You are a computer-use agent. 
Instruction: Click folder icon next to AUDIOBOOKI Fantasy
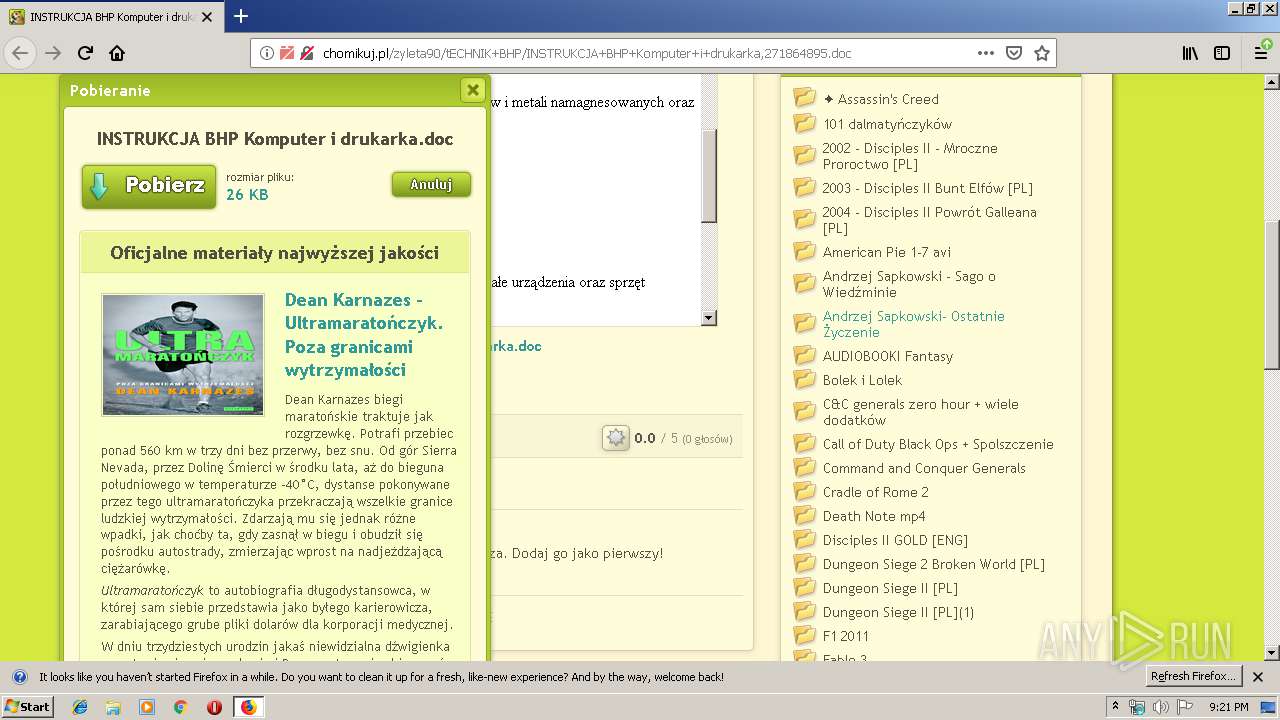(x=804, y=355)
